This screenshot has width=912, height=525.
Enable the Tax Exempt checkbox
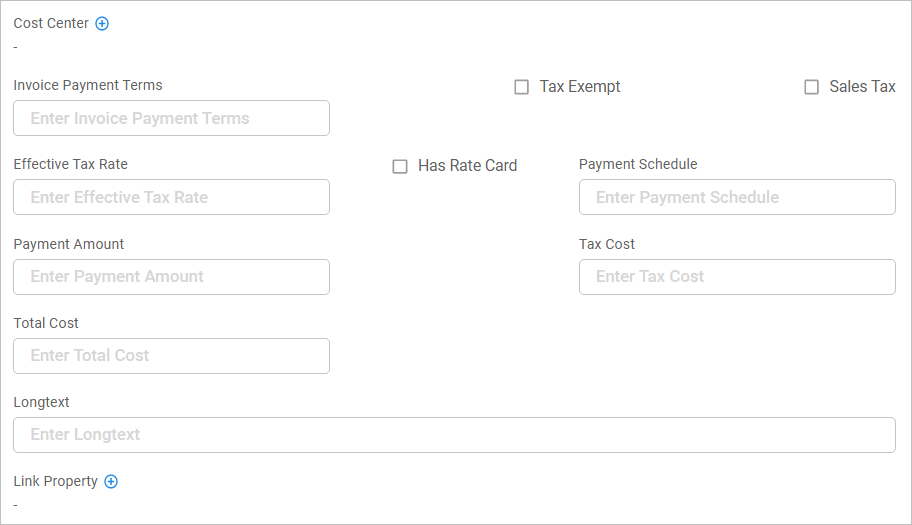pos(521,87)
